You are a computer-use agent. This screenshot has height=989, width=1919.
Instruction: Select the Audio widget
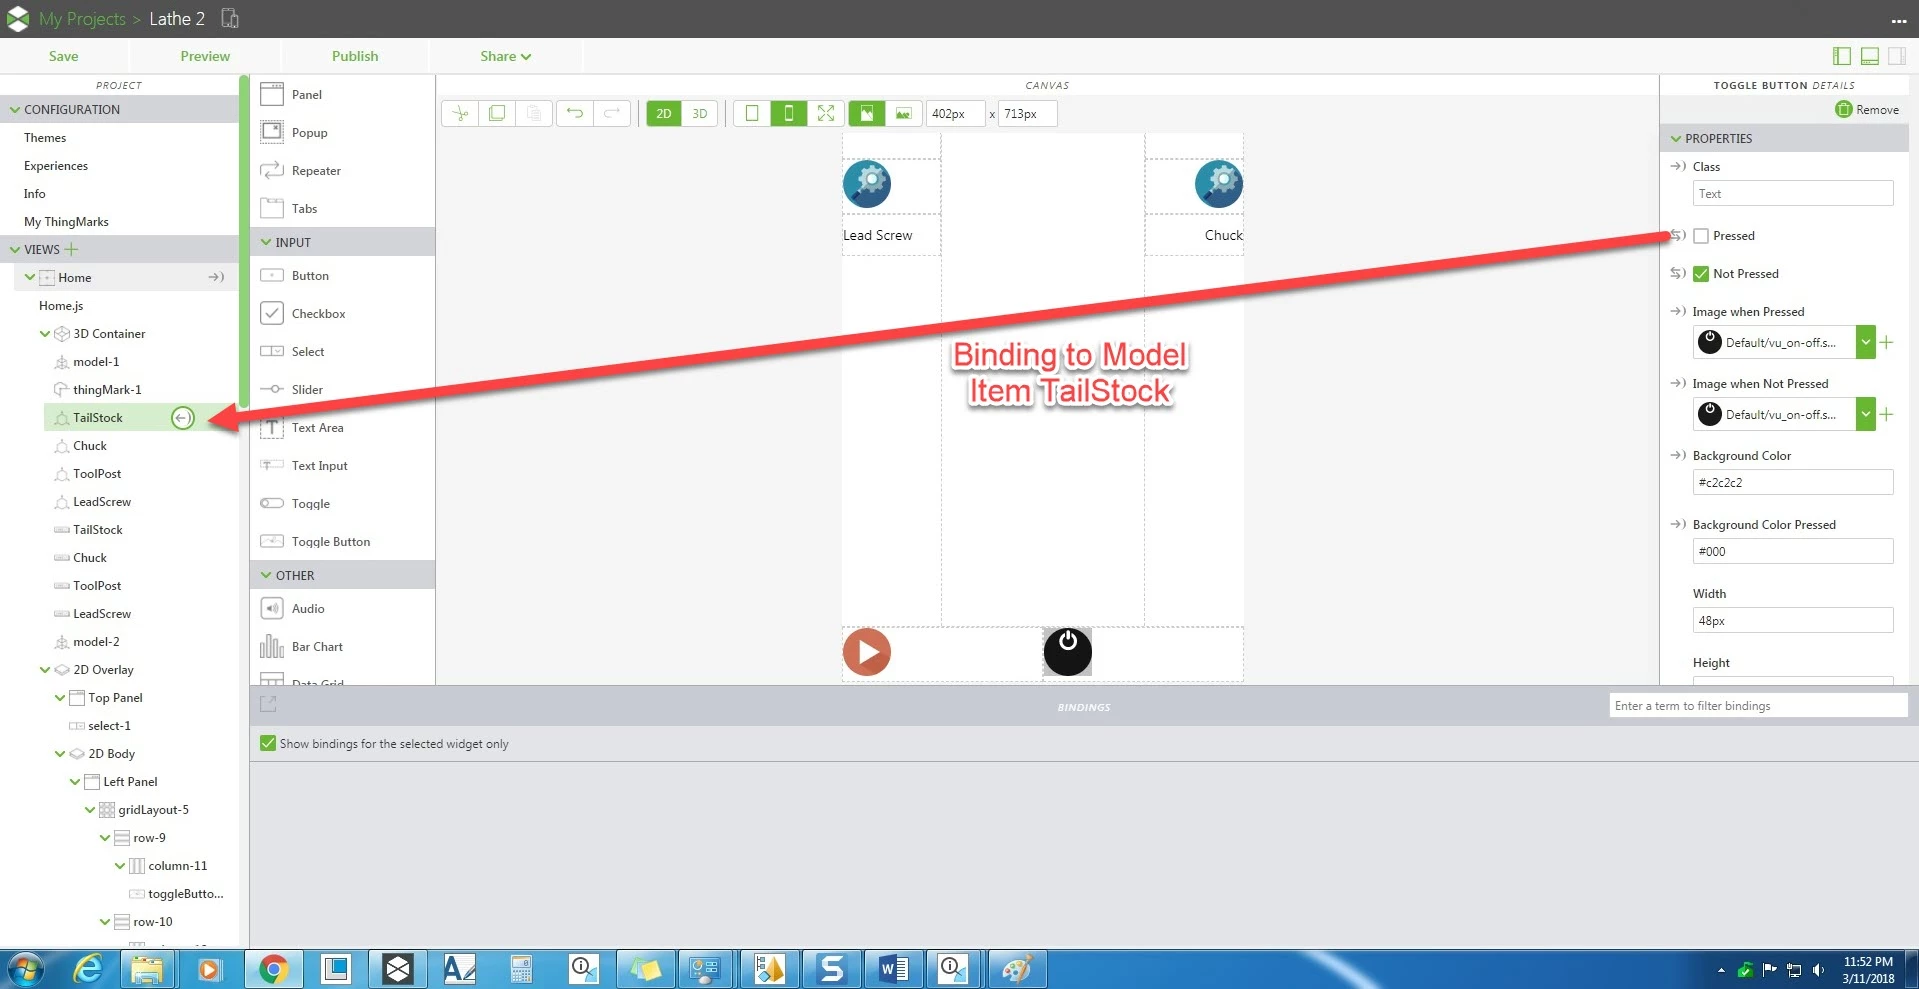pyautogui.click(x=308, y=609)
